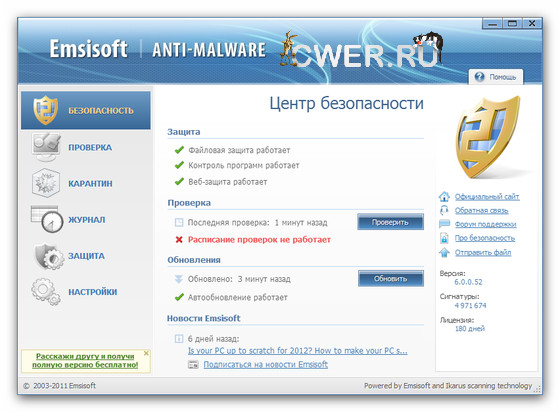Click the house icon beside Официальный сайт
The height and width of the screenshot is (412, 560).
pyautogui.click(x=444, y=196)
